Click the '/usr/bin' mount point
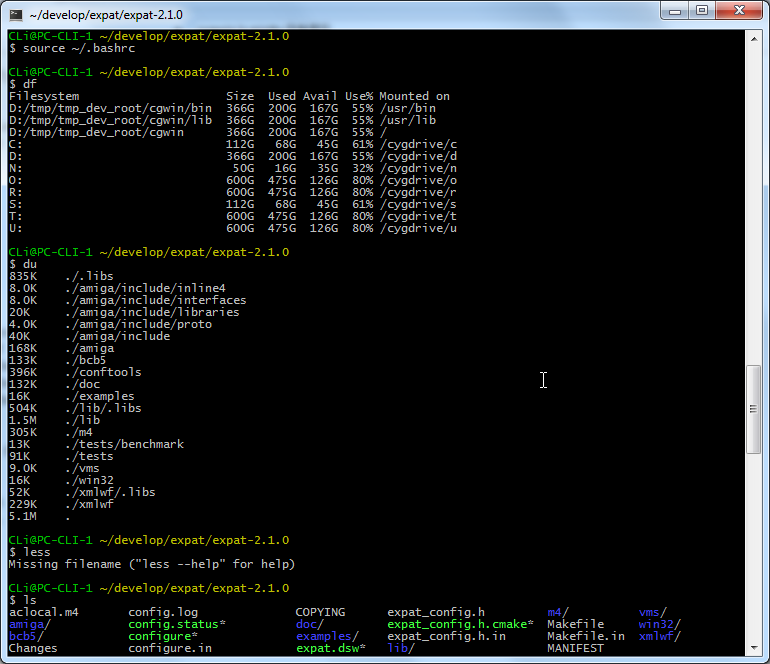The width and height of the screenshot is (770, 664). click(408, 108)
